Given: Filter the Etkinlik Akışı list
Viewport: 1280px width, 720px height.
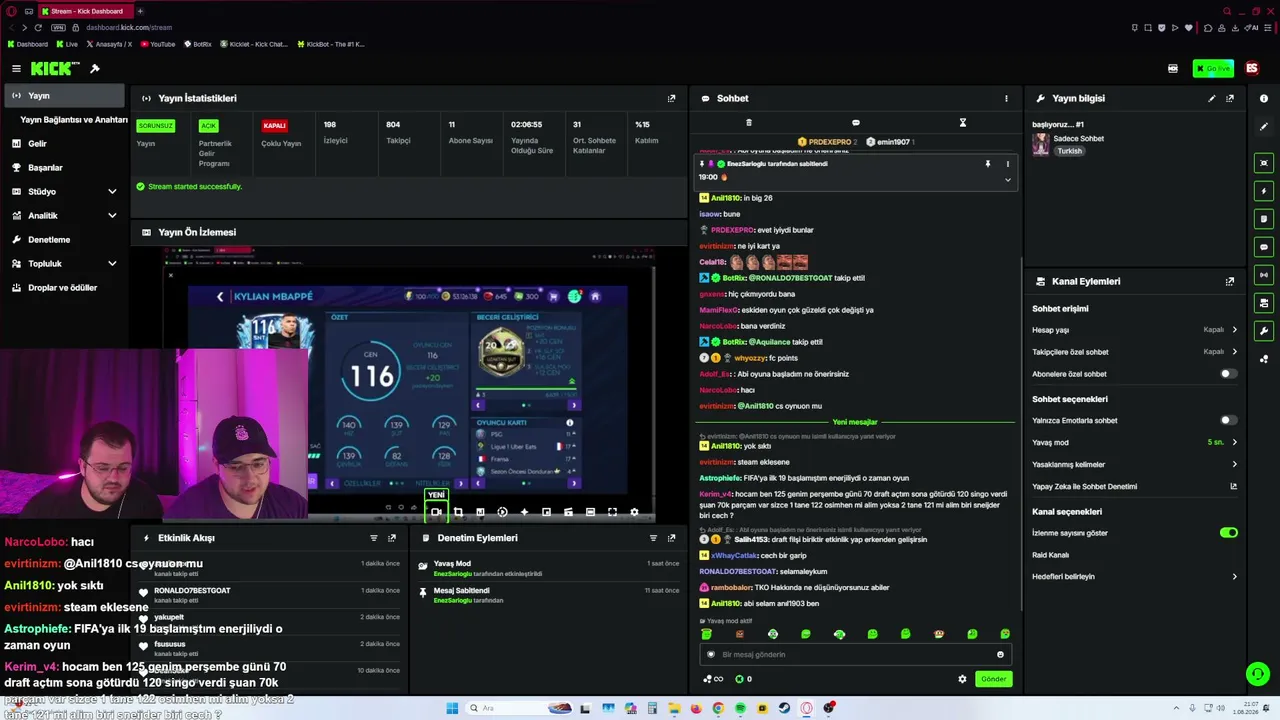Looking at the screenshot, I should [x=374, y=538].
